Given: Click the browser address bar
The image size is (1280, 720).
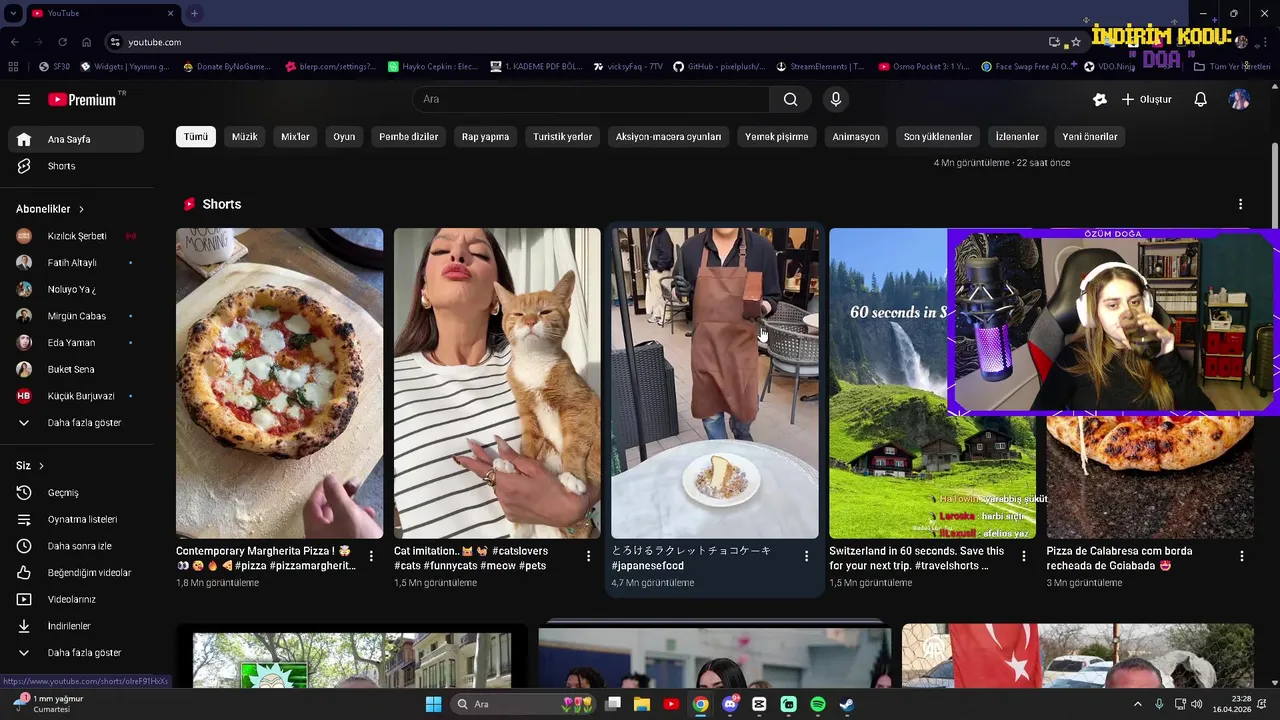Looking at the screenshot, I should pyautogui.click(x=580, y=42).
